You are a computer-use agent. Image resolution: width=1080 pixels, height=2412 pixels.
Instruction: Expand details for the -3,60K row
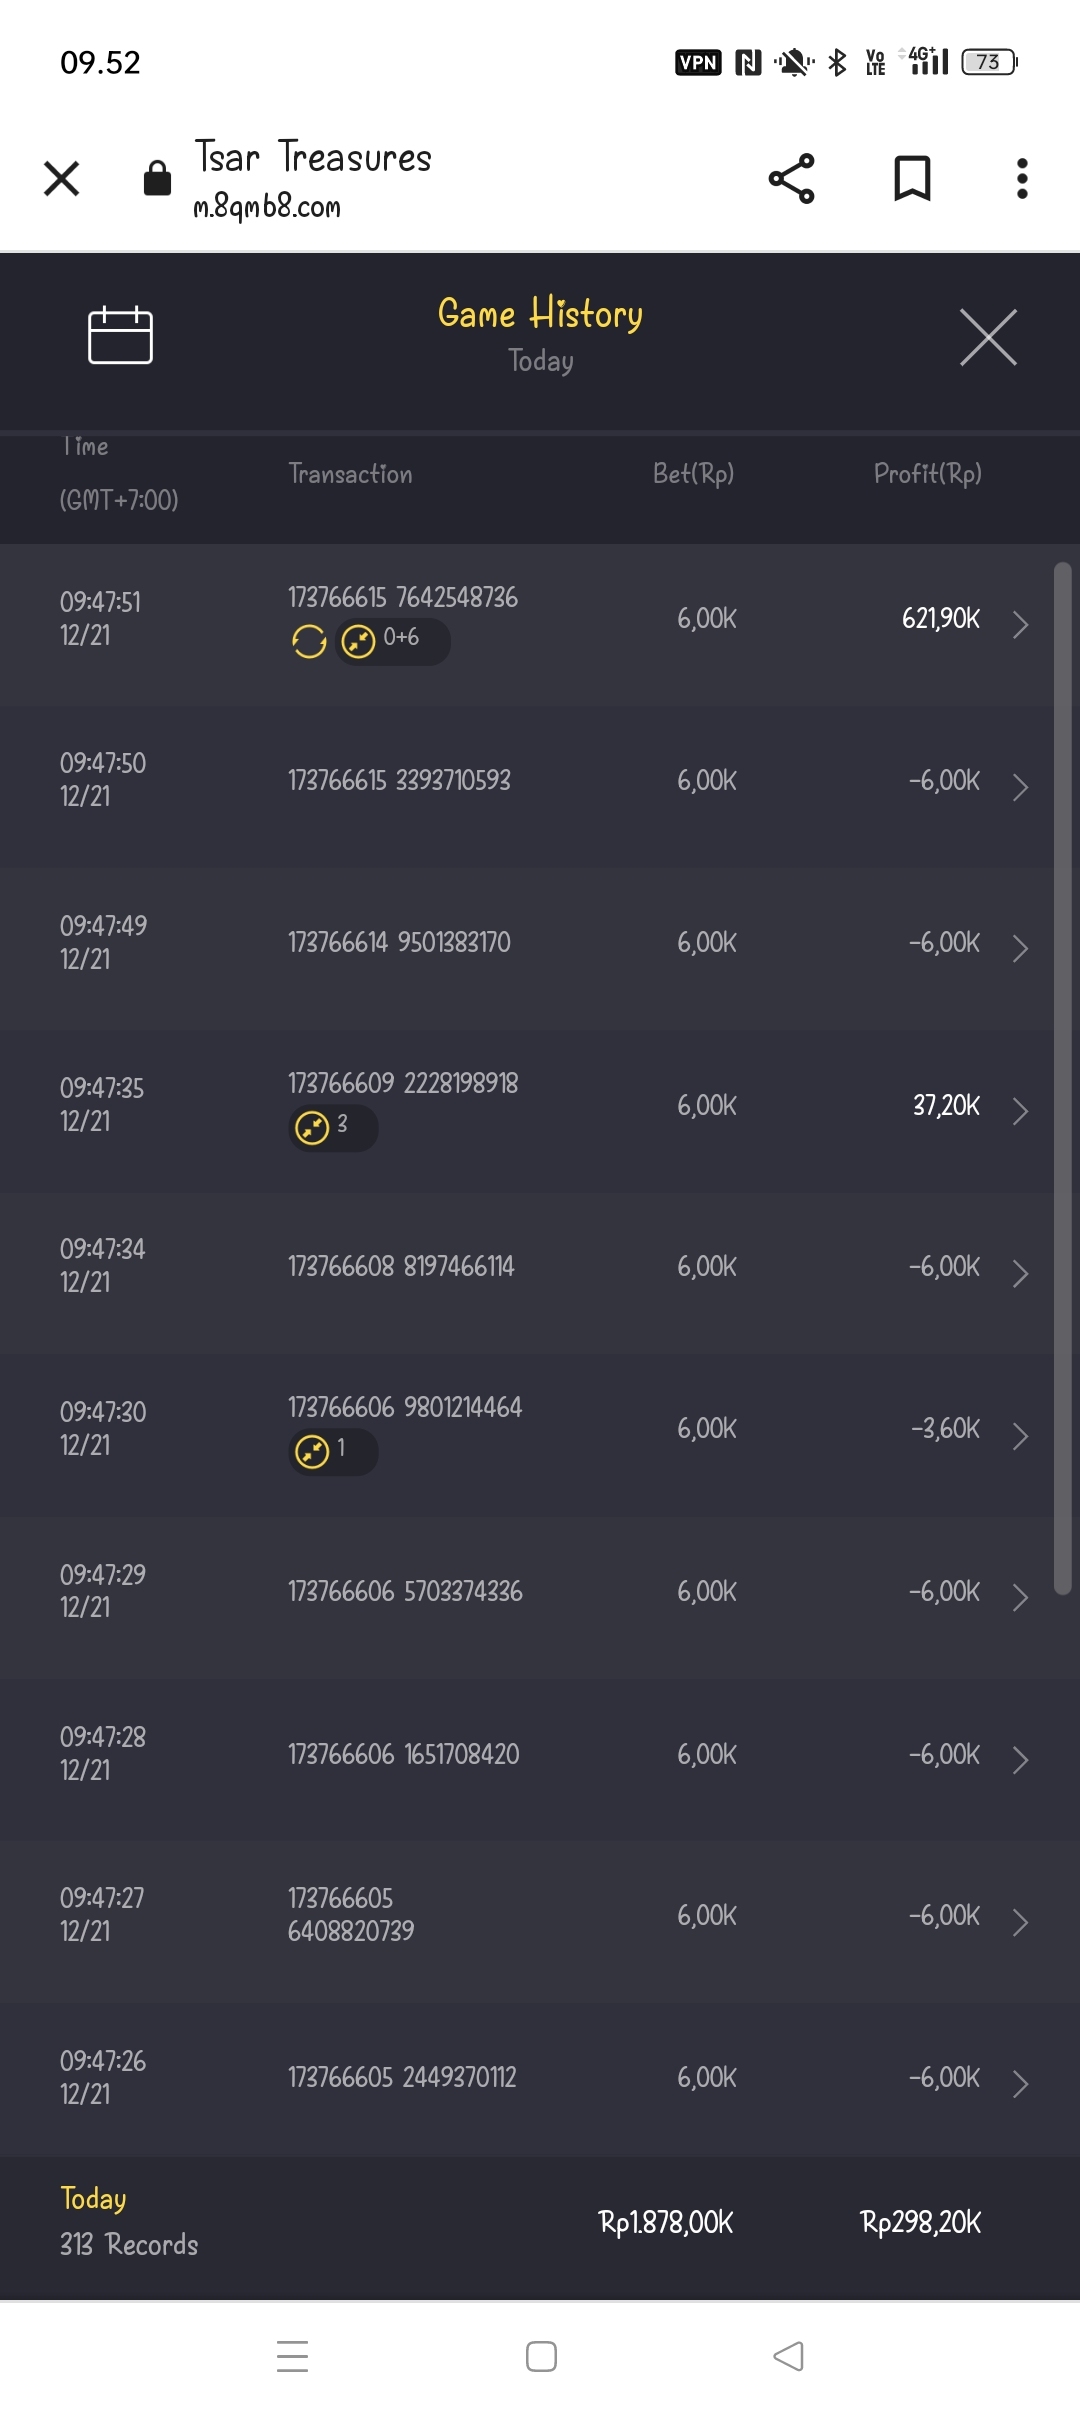(x=1020, y=1435)
